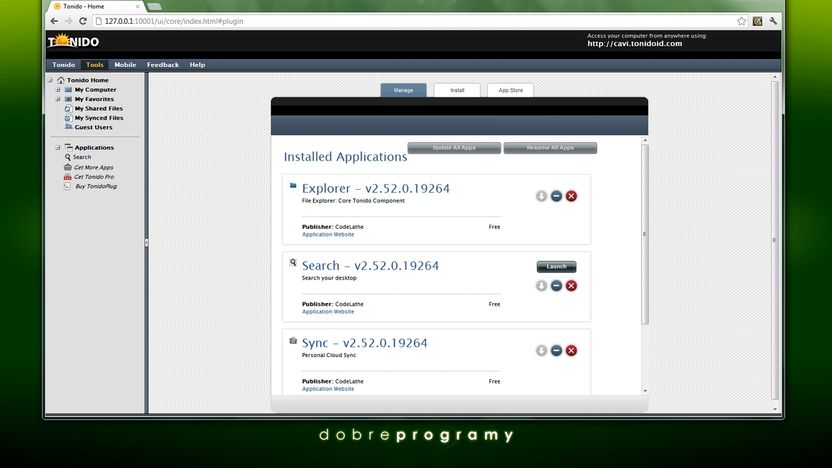This screenshot has width=832, height=468.
Task: Expand the My Favorites tree node
Action: pos(58,99)
